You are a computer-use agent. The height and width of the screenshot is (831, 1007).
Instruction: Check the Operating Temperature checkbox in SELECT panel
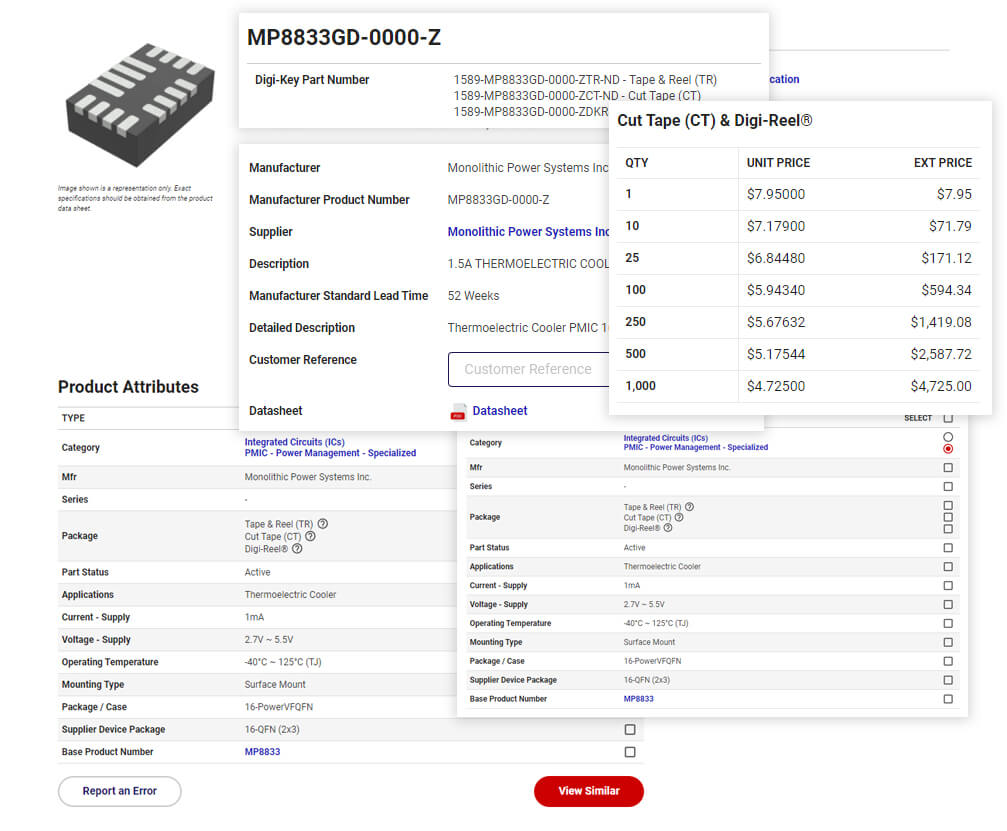click(x=948, y=624)
